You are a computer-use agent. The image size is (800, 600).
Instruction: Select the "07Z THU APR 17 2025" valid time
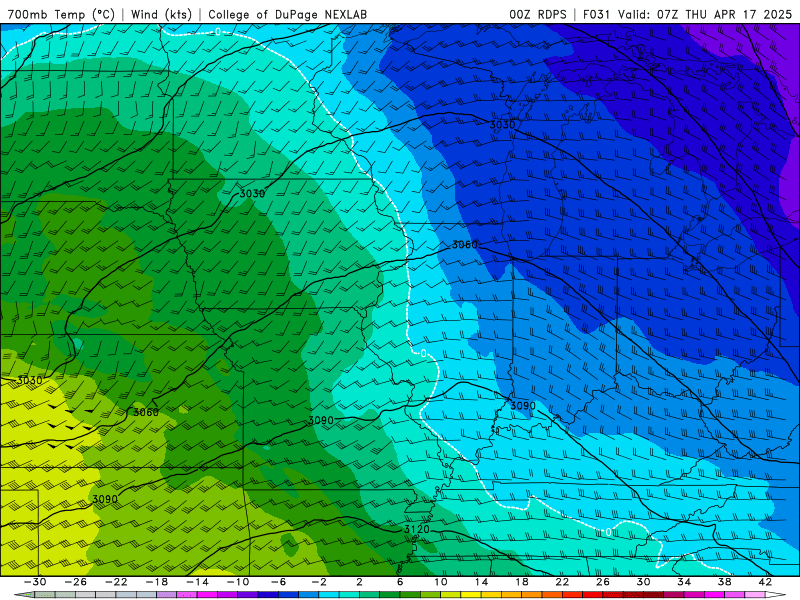pos(724,14)
